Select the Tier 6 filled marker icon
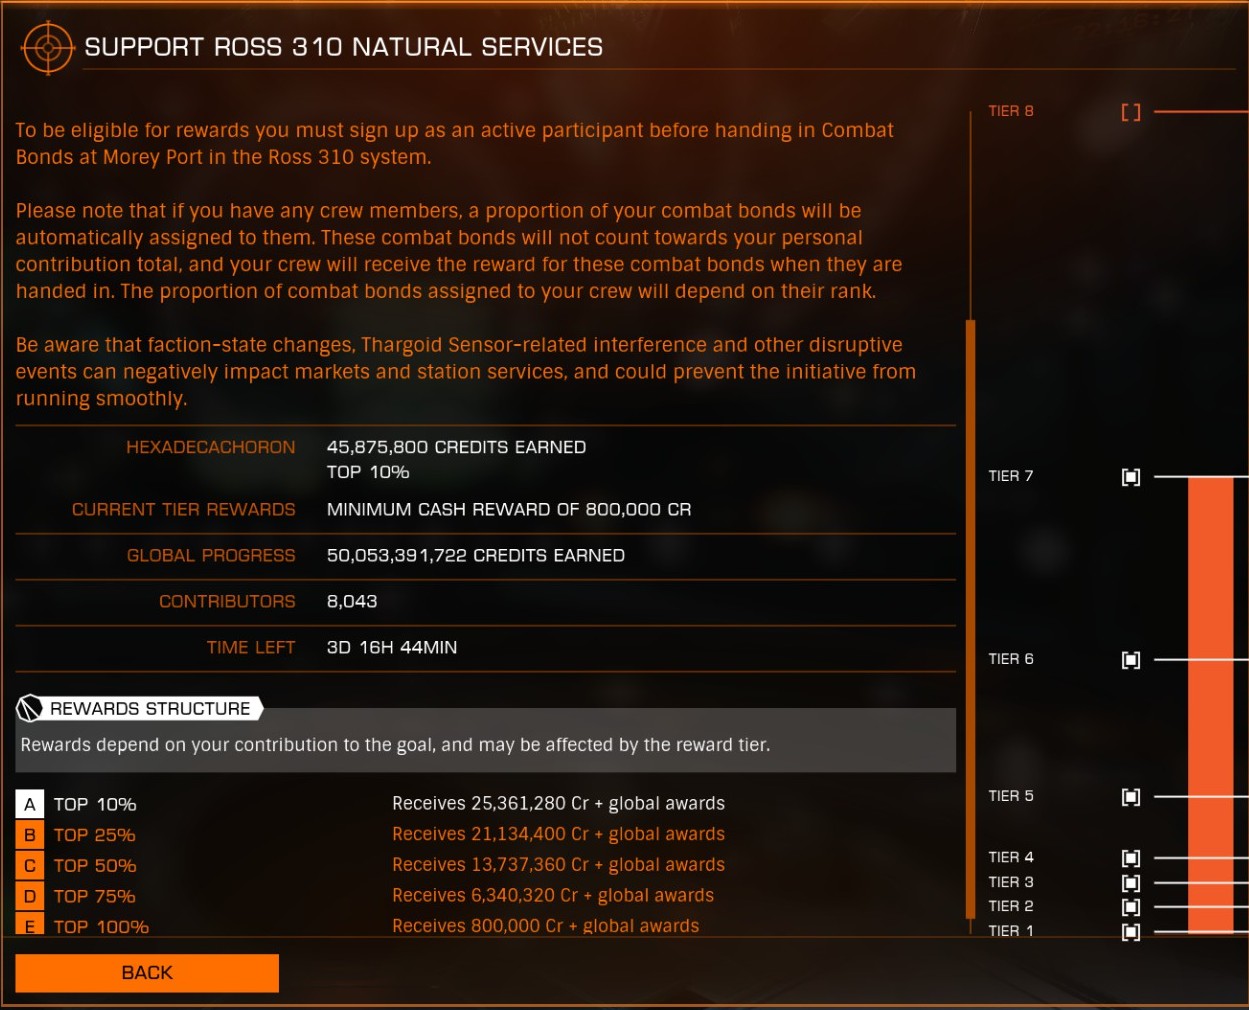This screenshot has width=1249, height=1010. [1131, 660]
